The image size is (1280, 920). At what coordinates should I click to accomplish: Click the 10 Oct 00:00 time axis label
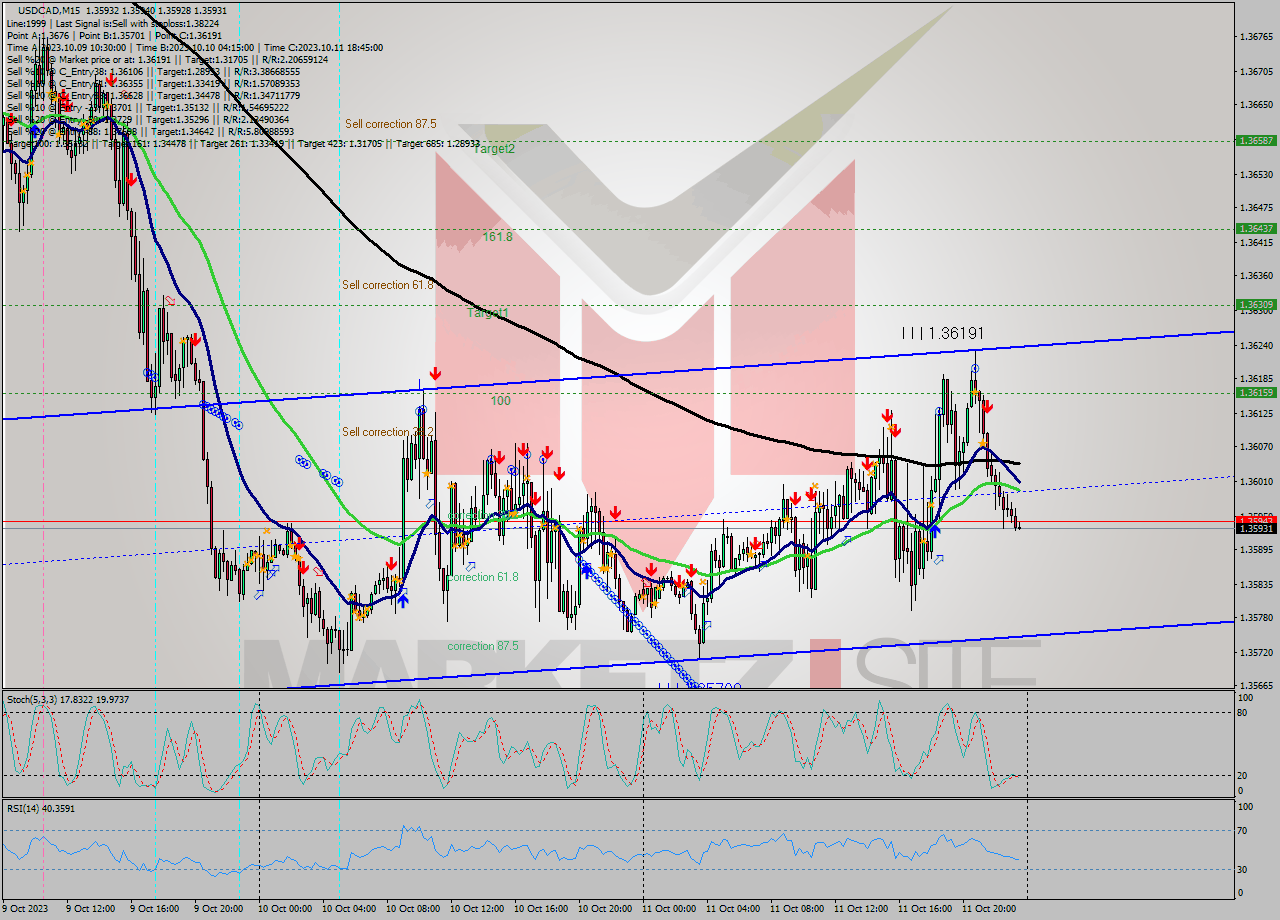286,908
